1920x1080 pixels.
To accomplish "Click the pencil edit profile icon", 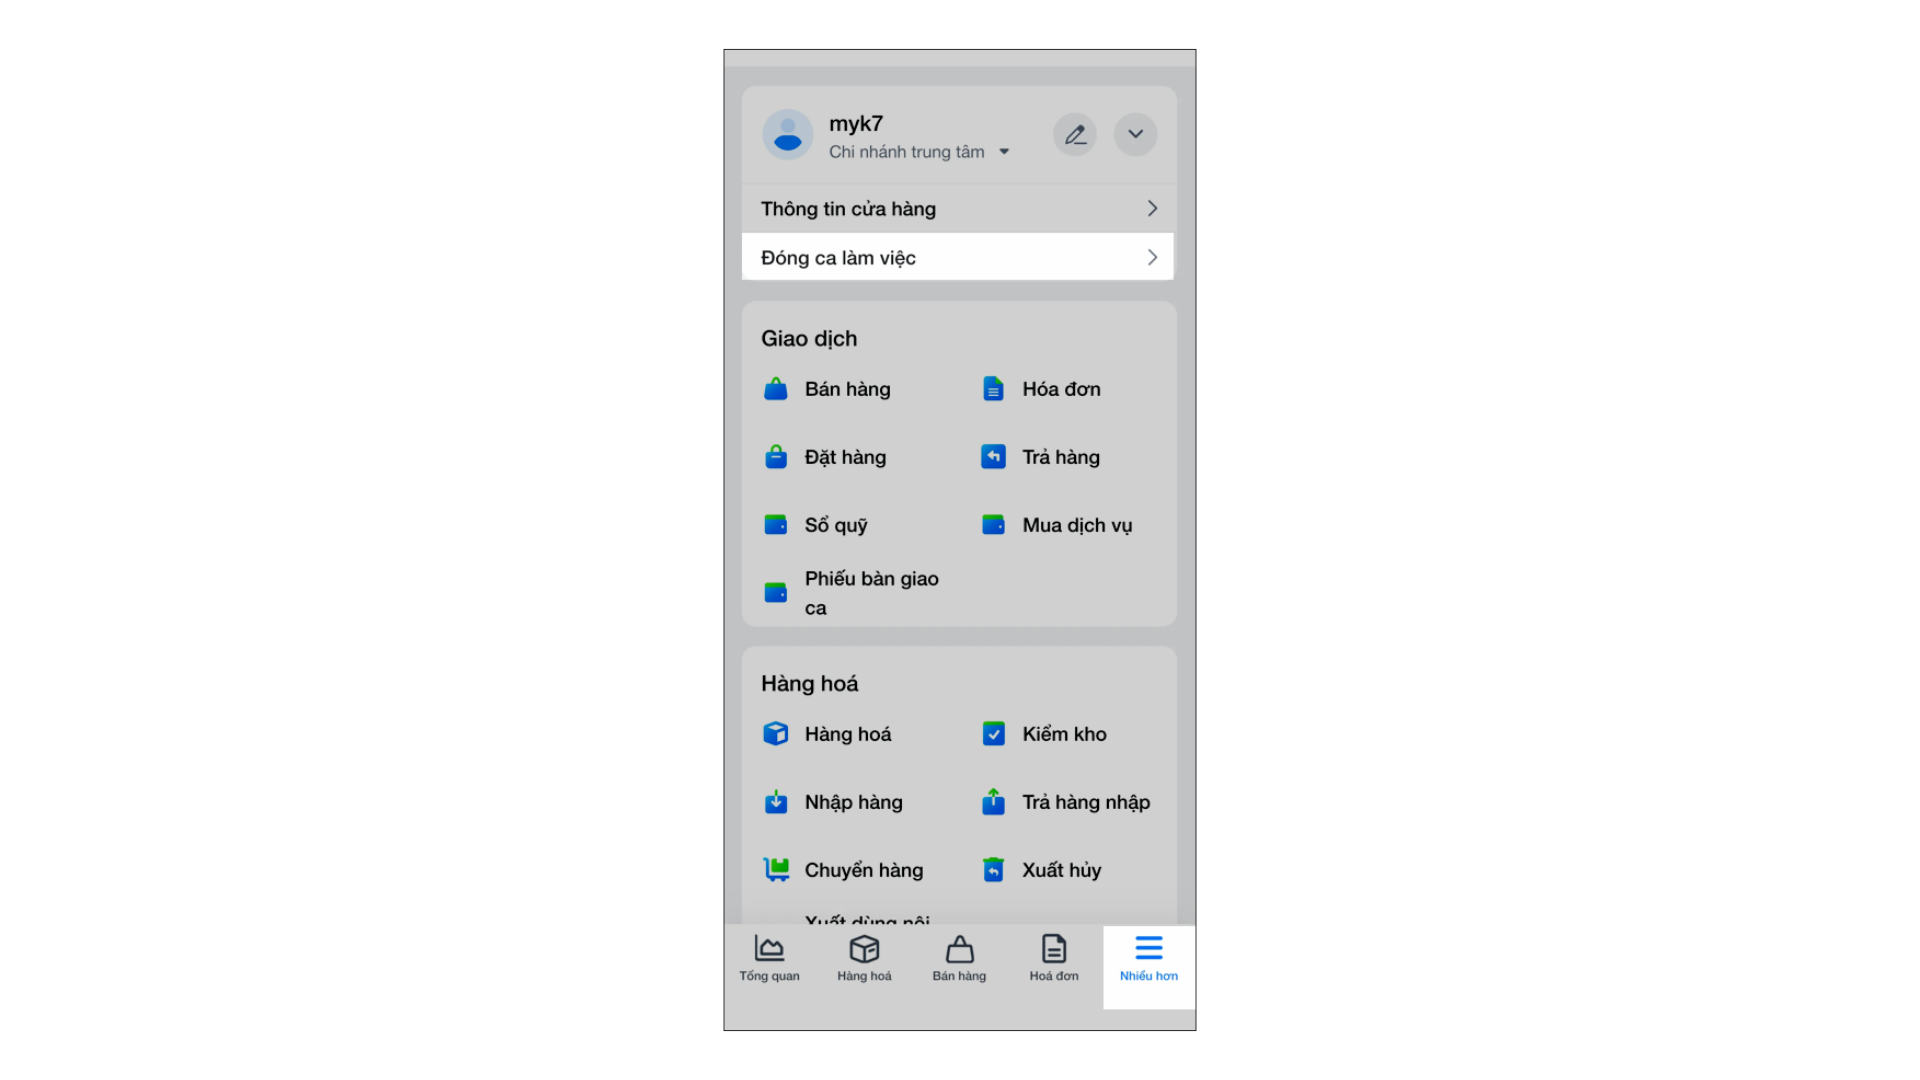I will click(x=1075, y=134).
